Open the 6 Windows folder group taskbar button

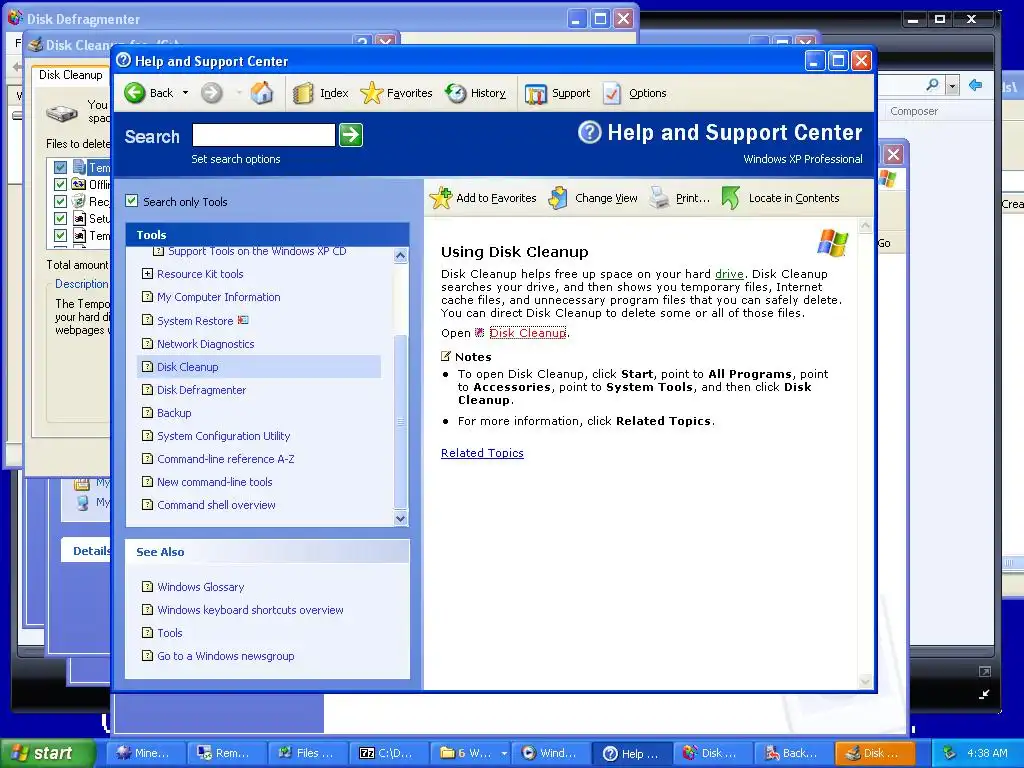(470, 753)
